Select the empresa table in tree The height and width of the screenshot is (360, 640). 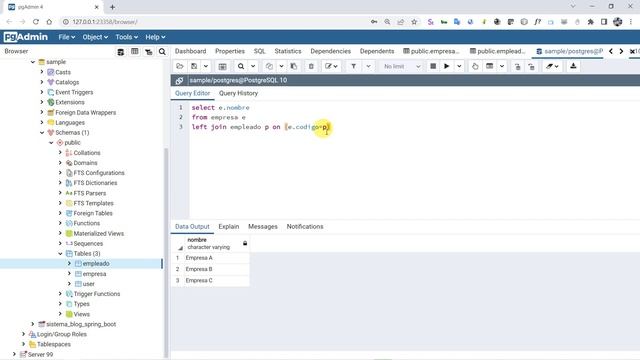[x=94, y=274]
